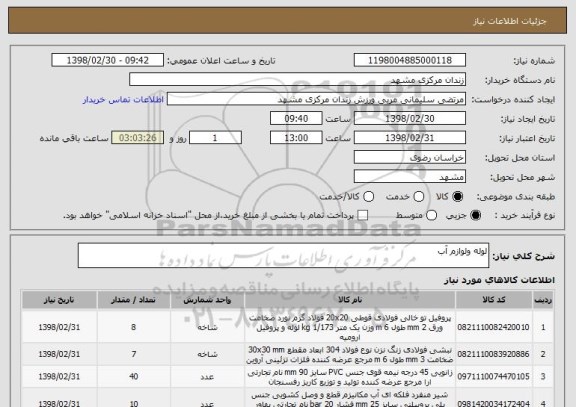Open the اطلاعات تماس خریدار link
Screen dimensions: 576x407
[123, 100]
